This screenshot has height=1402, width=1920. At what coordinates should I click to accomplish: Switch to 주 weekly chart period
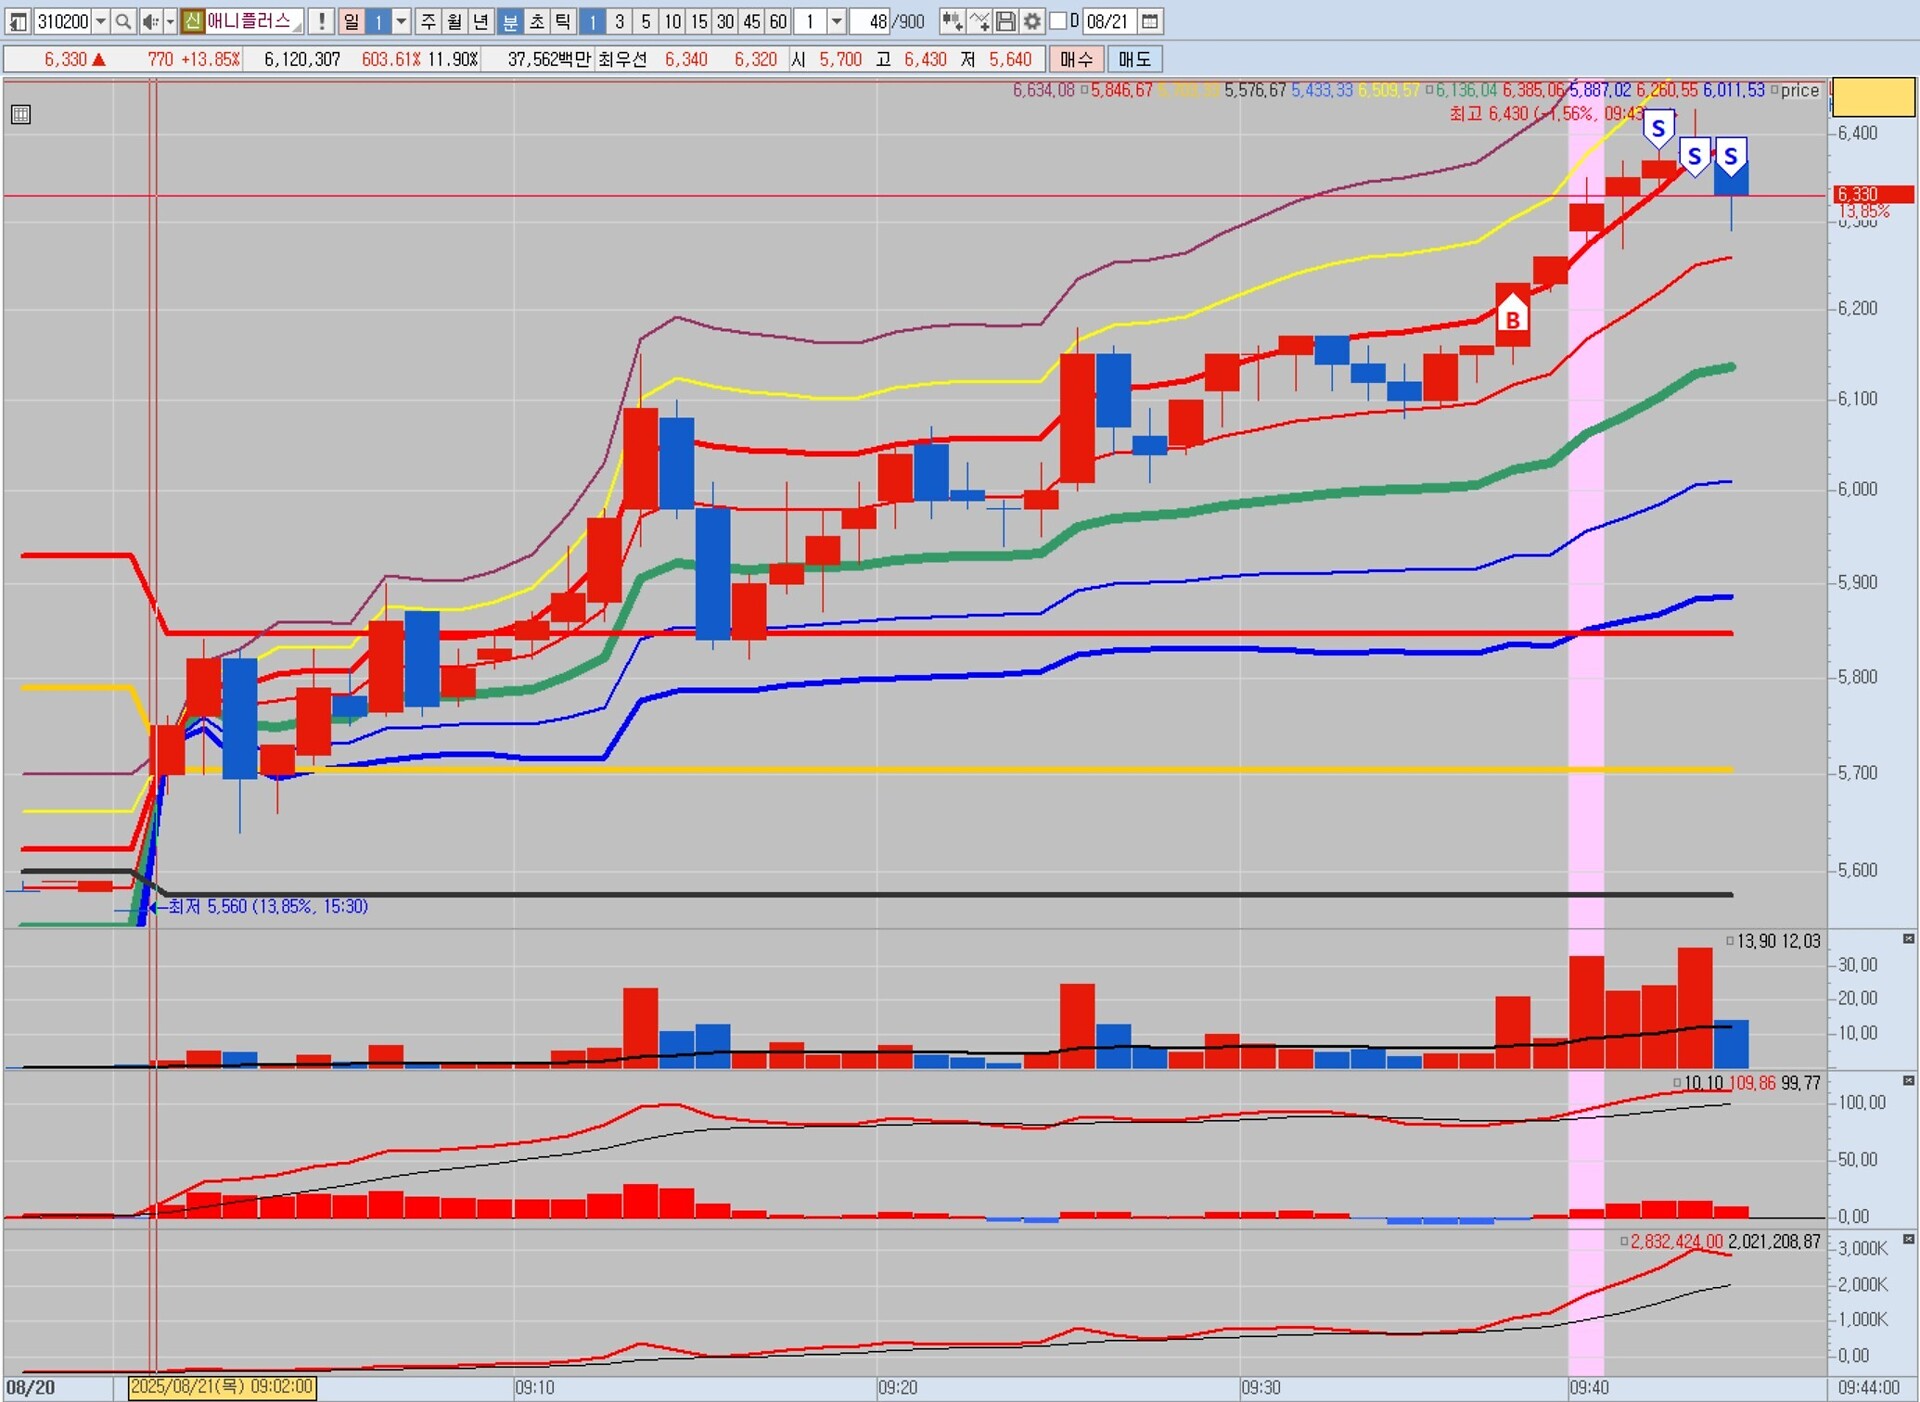[428, 21]
